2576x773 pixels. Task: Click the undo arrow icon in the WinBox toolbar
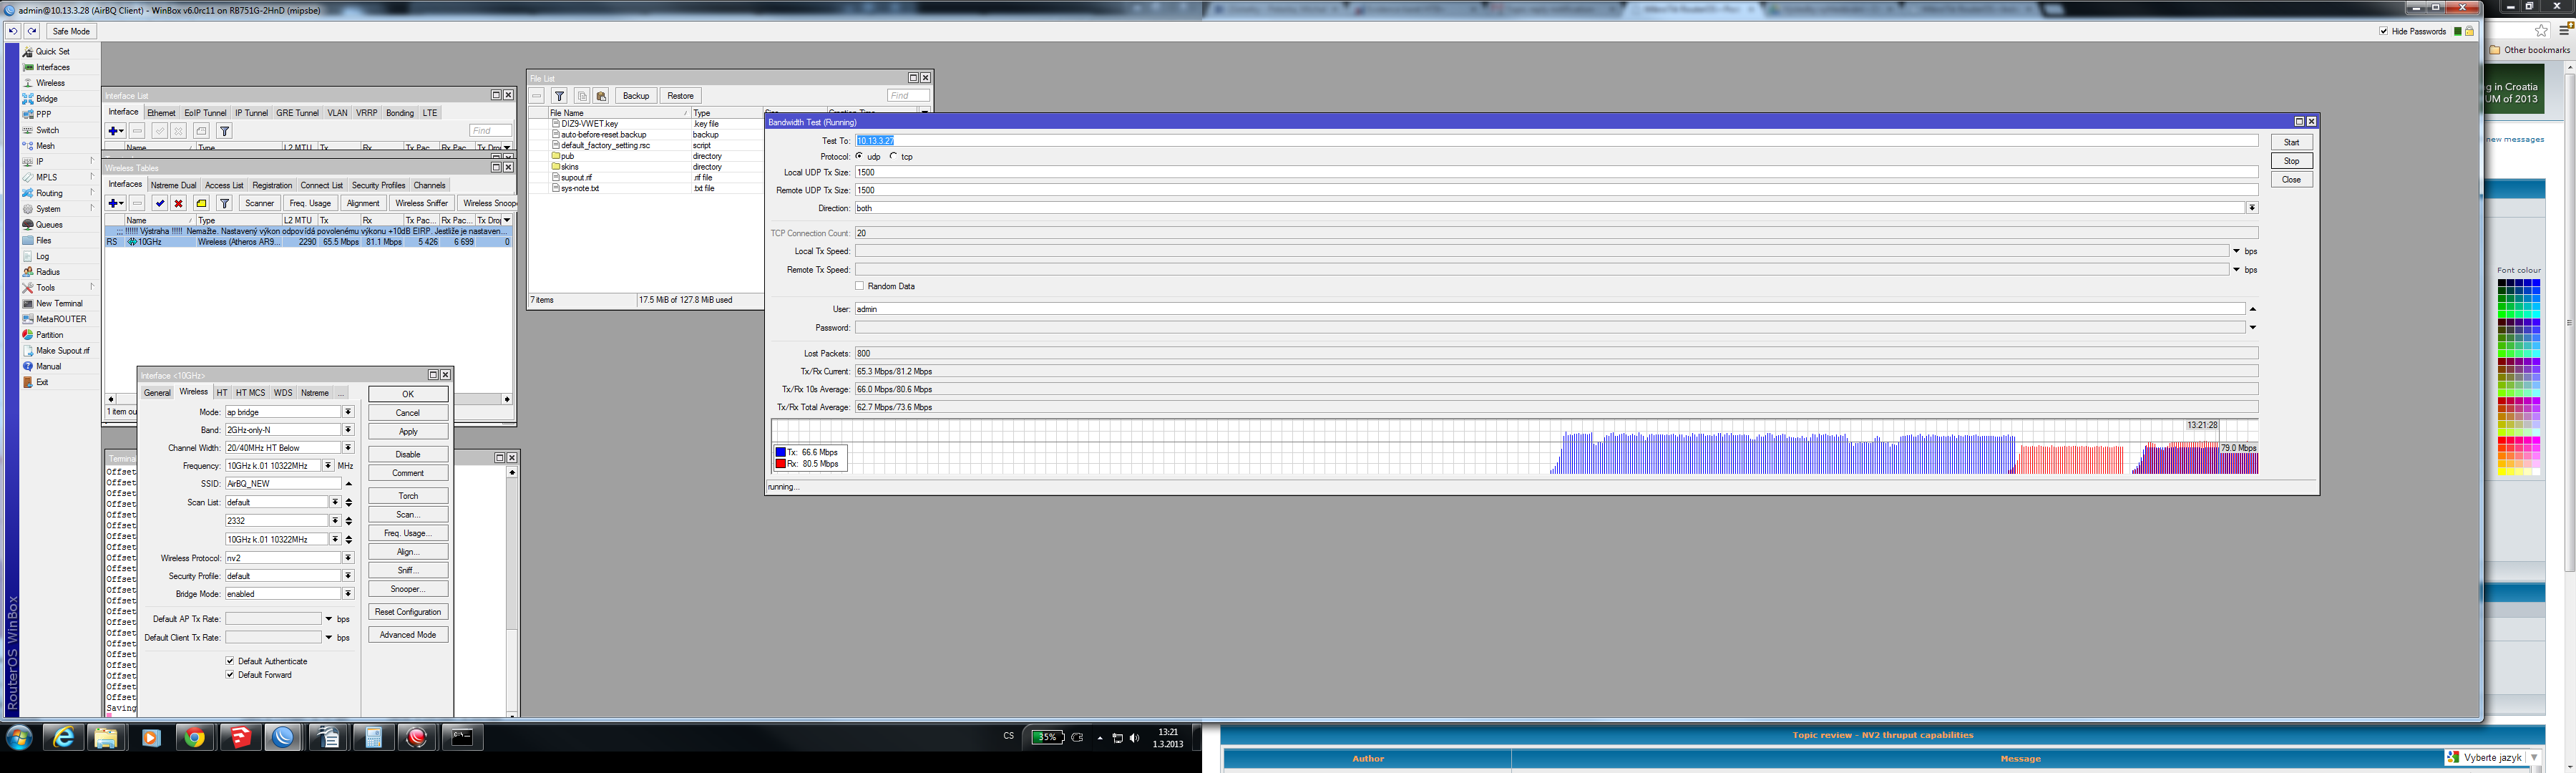13,31
